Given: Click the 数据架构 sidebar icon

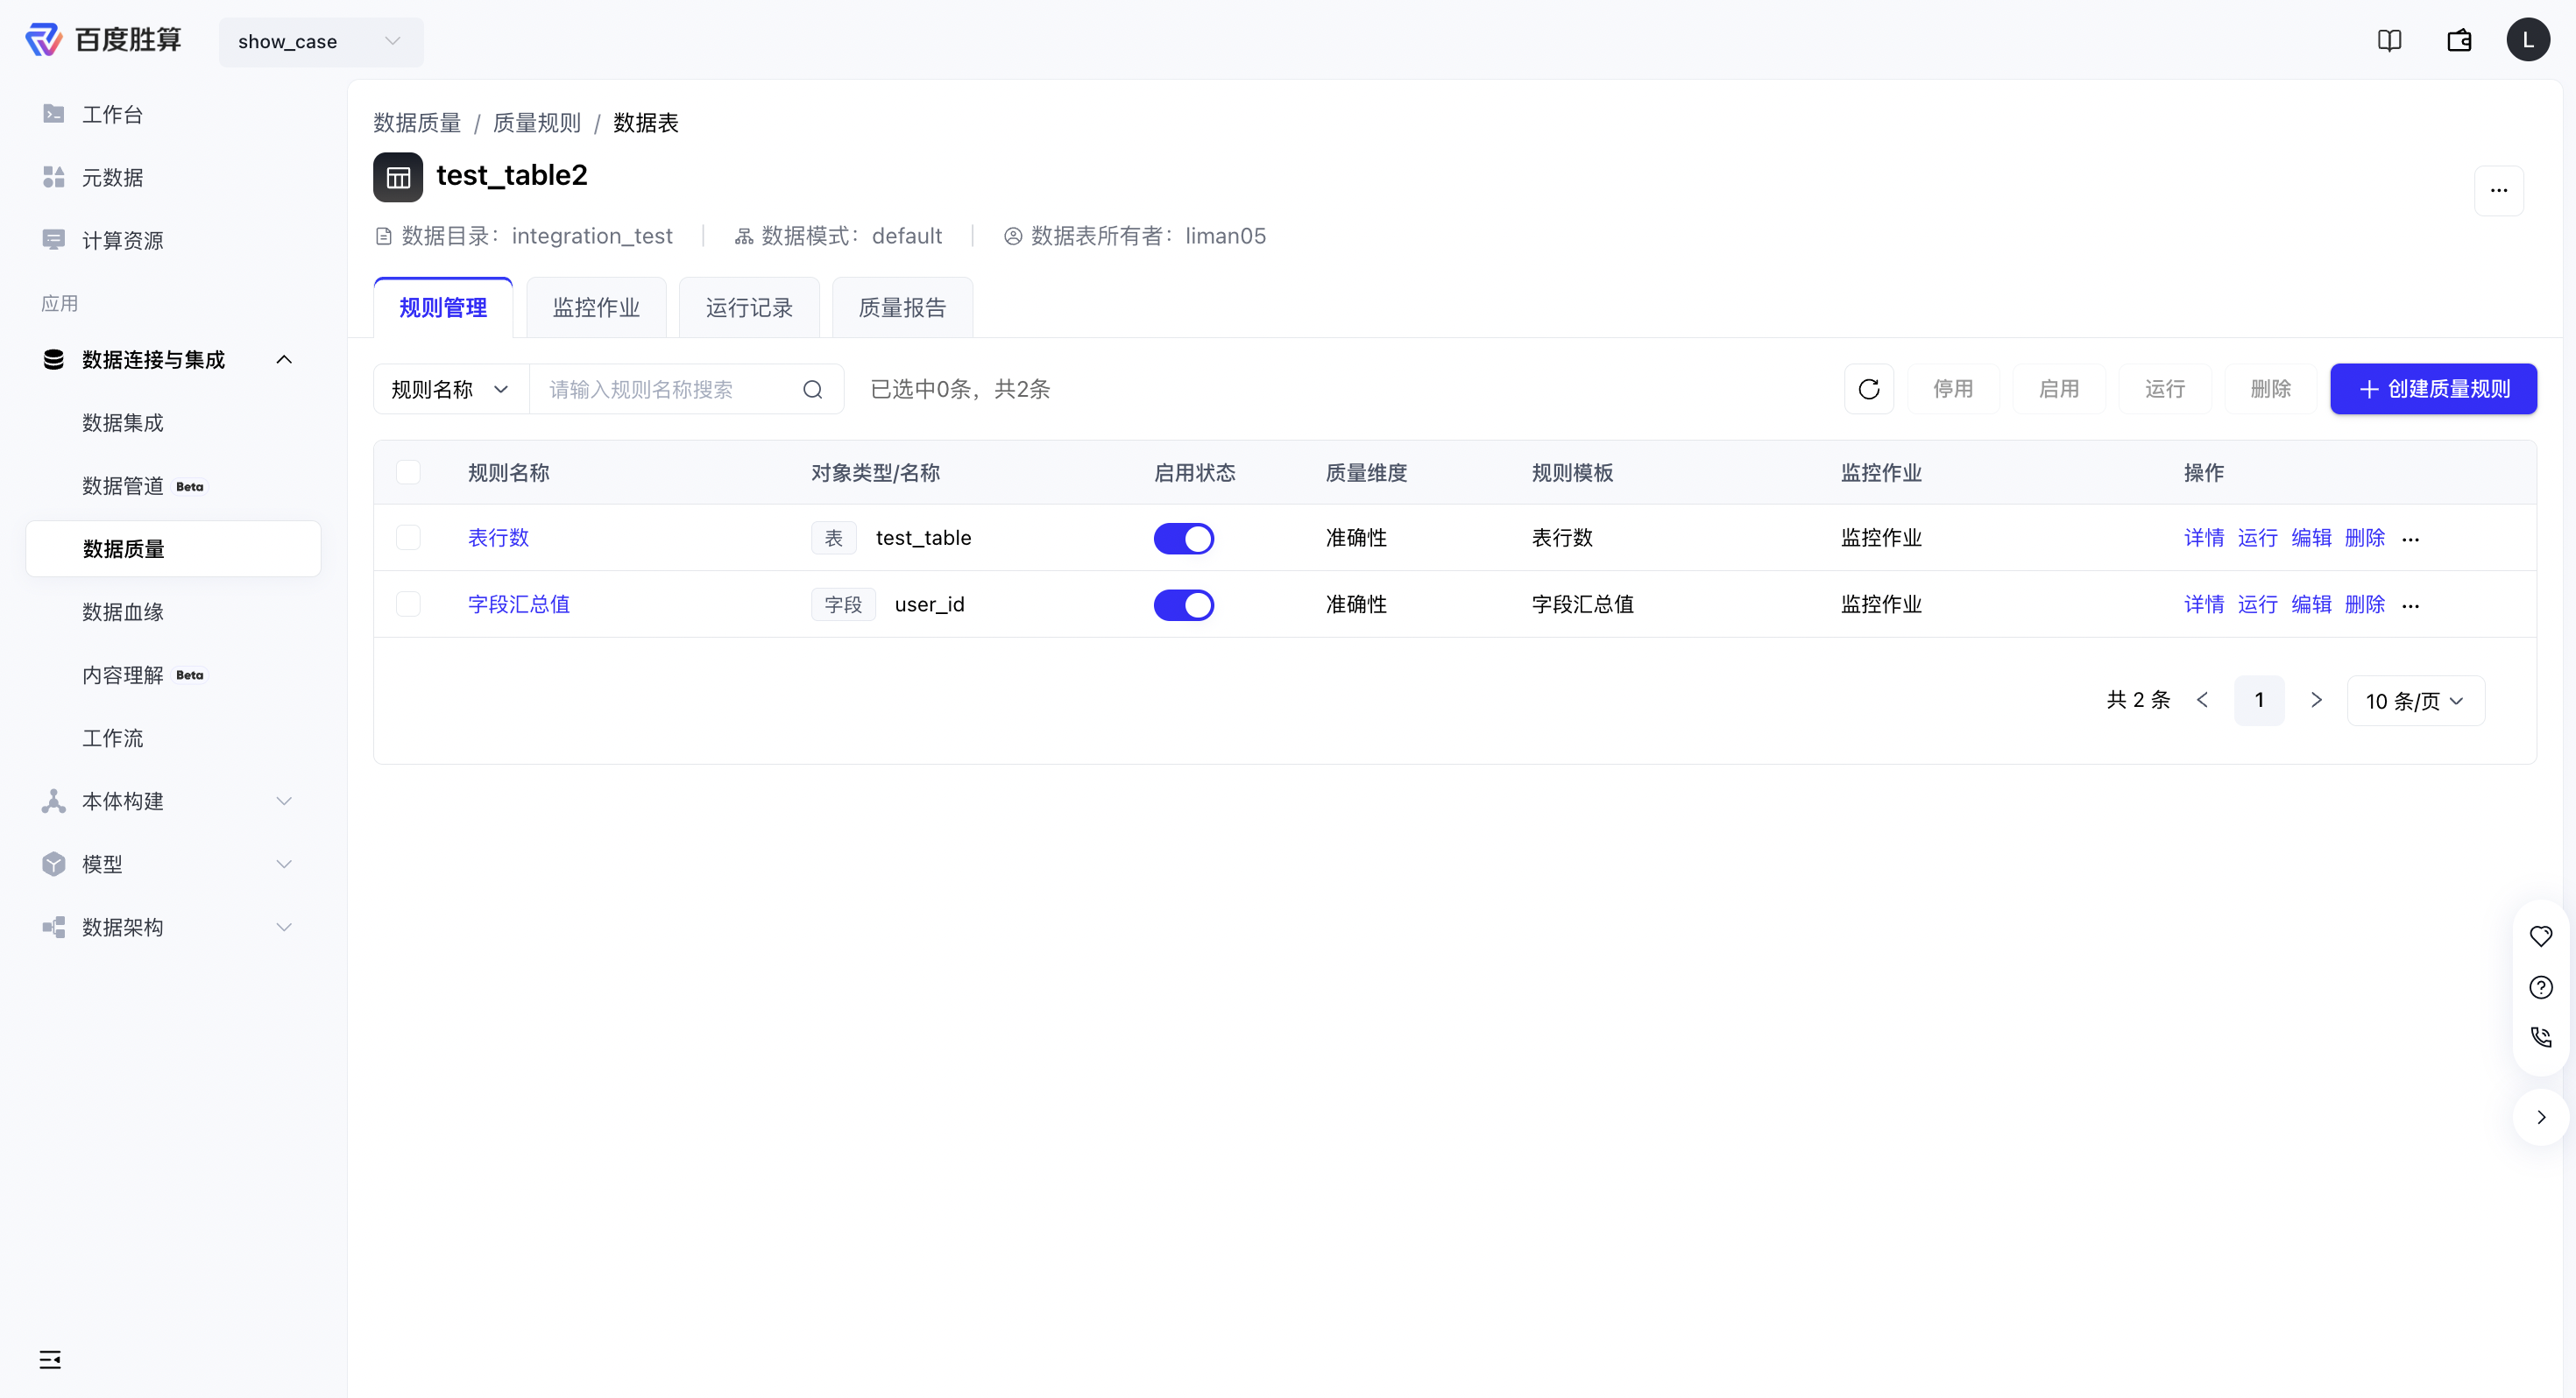Looking at the screenshot, I should point(54,927).
